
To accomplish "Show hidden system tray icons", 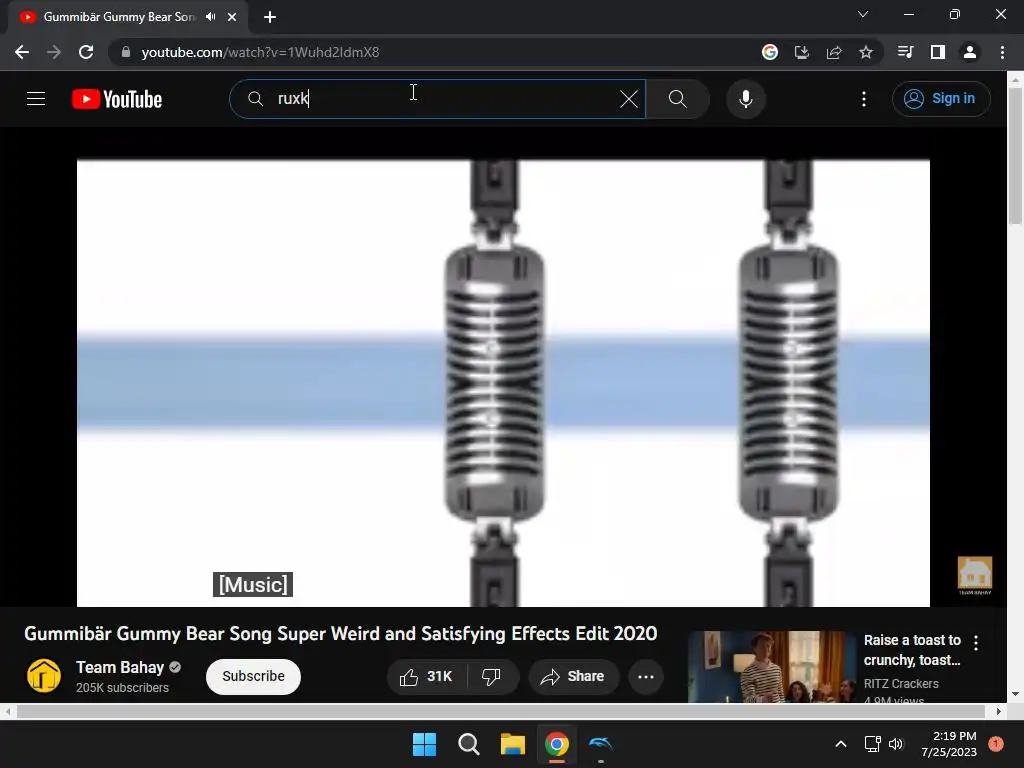I will pos(840,744).
